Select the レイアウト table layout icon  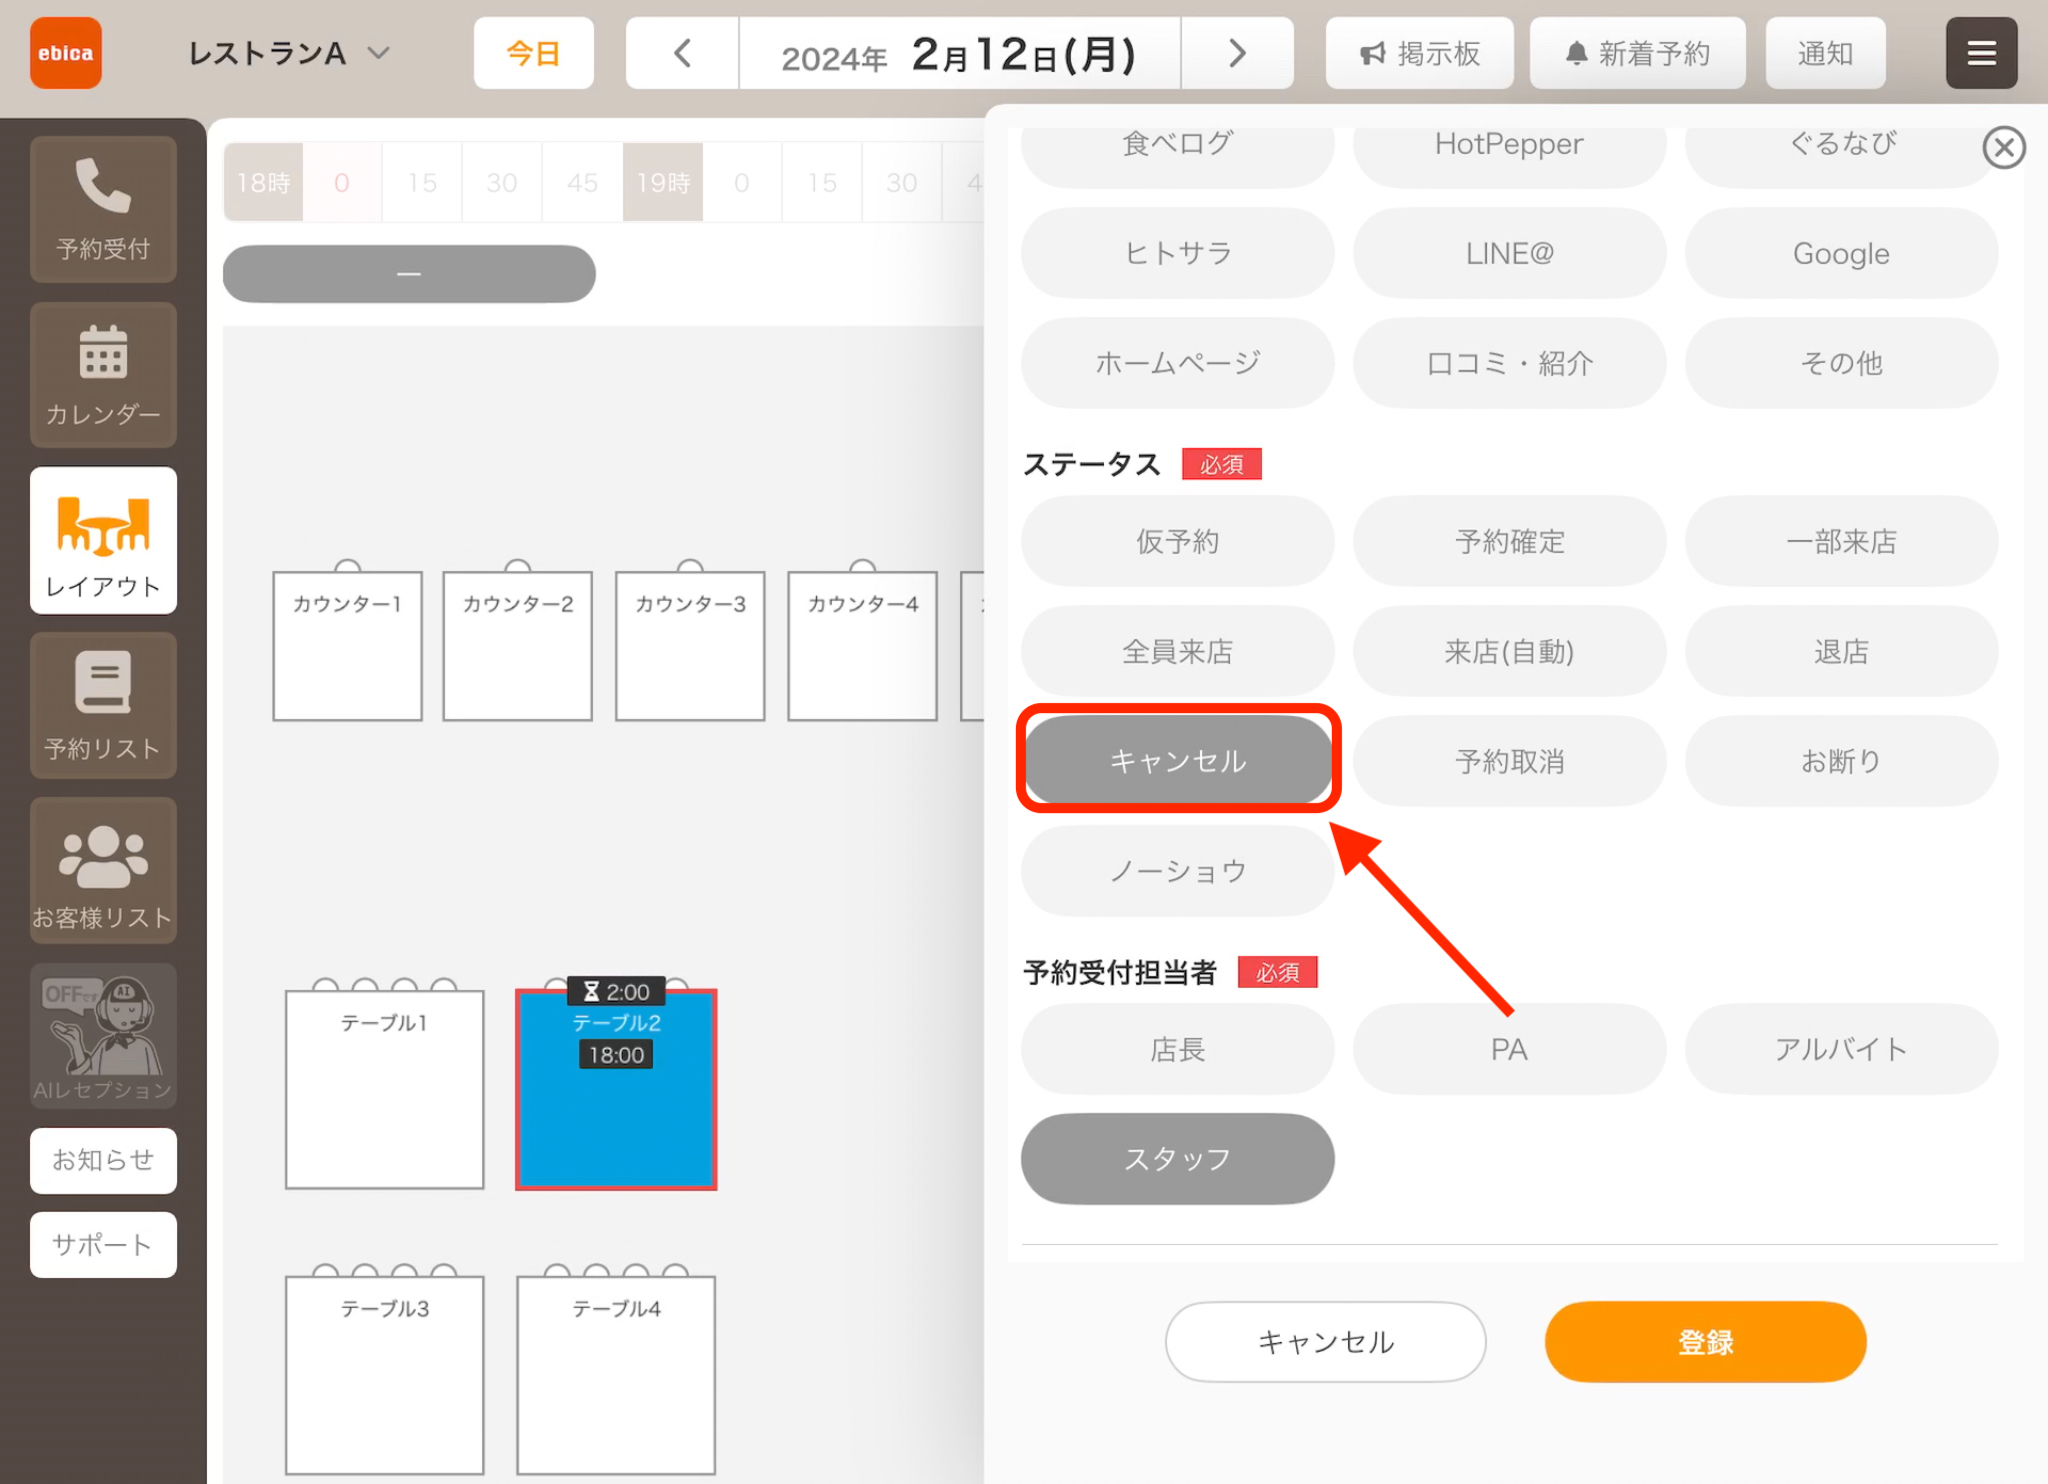[103, 540]
